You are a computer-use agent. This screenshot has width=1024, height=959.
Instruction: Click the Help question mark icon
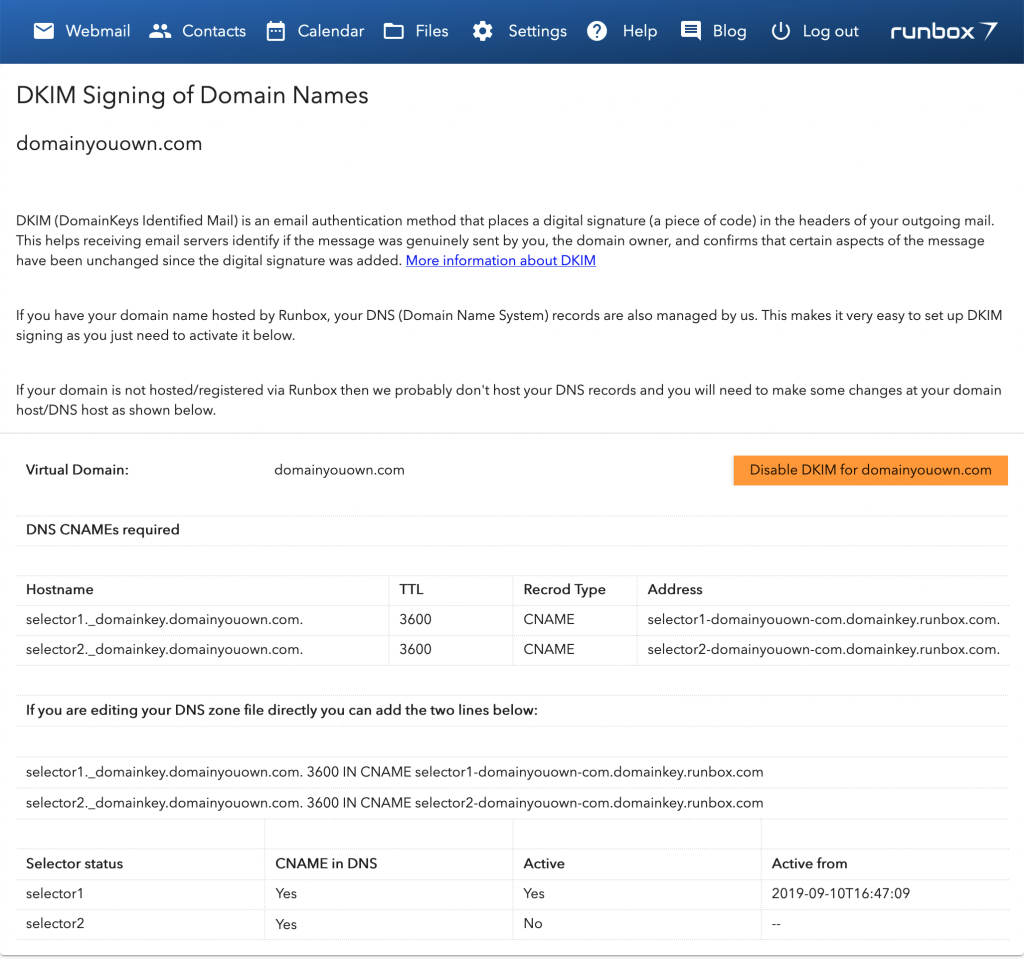(x=597, y=31)
